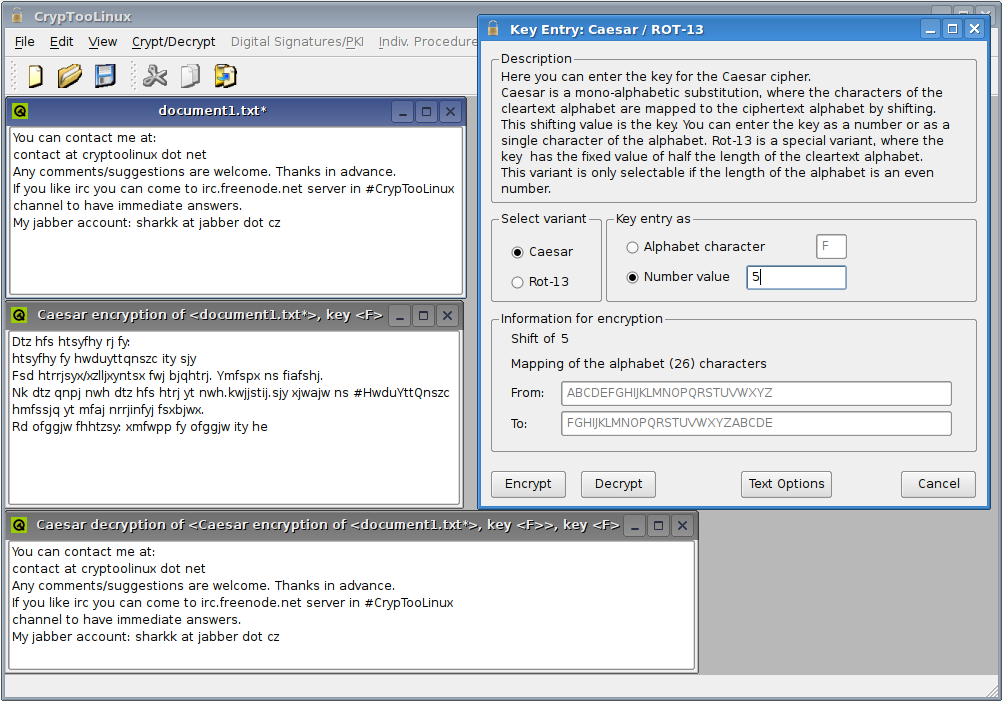Open the View menu
The width and height of the screenshot is (1003, 702).
(102, 42)
